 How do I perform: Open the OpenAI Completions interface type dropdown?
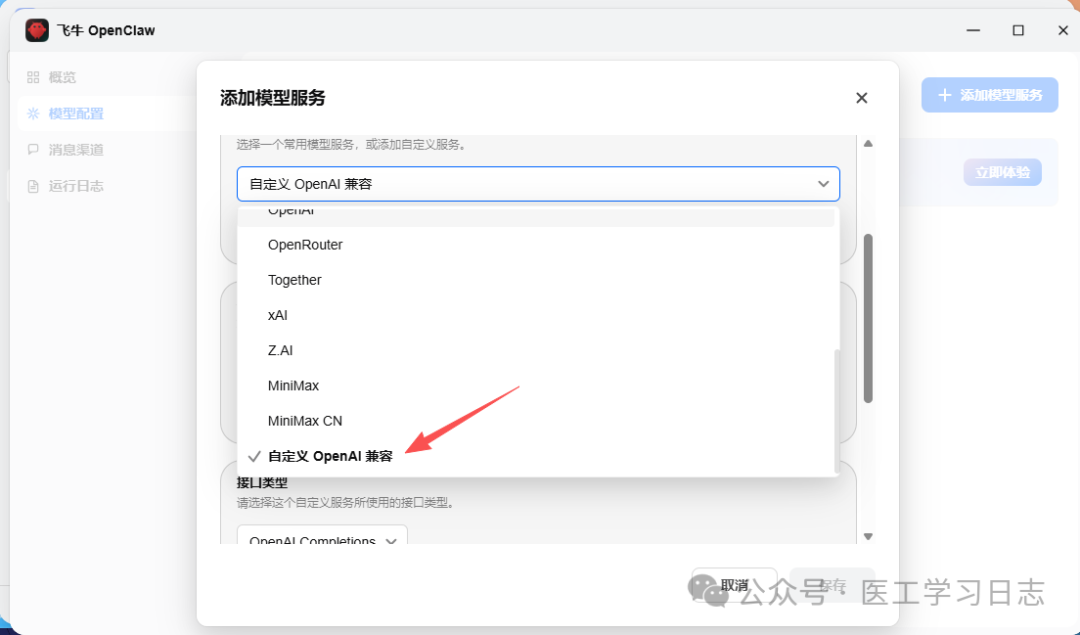(x=322, y=535)
